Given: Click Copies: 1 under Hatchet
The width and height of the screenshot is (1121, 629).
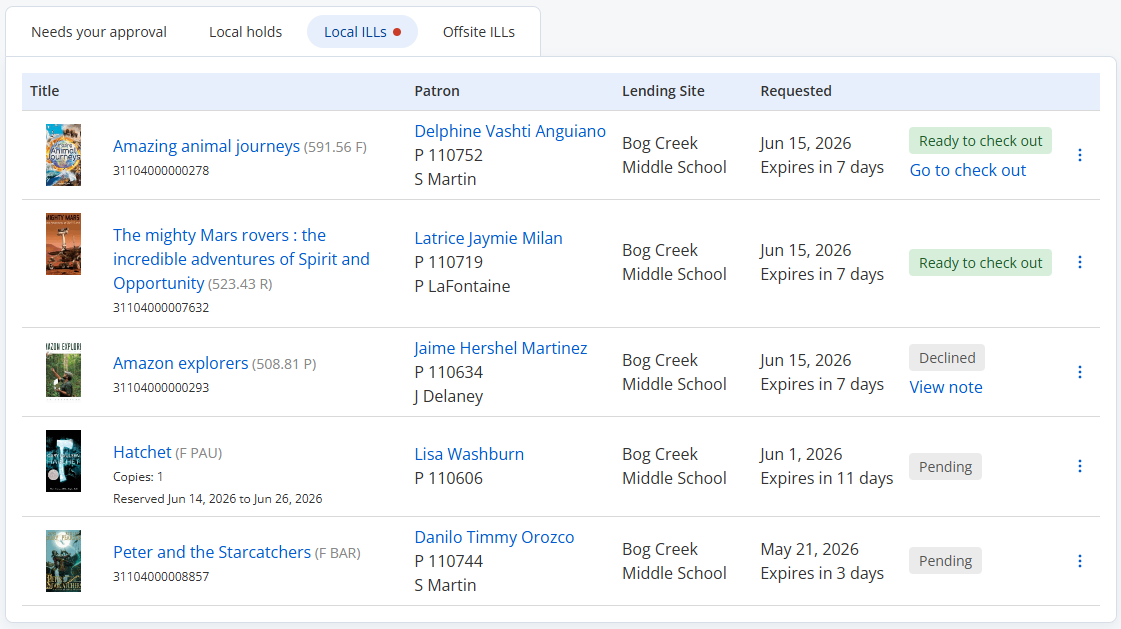Looking at the screenshot, I should [138, 477].
